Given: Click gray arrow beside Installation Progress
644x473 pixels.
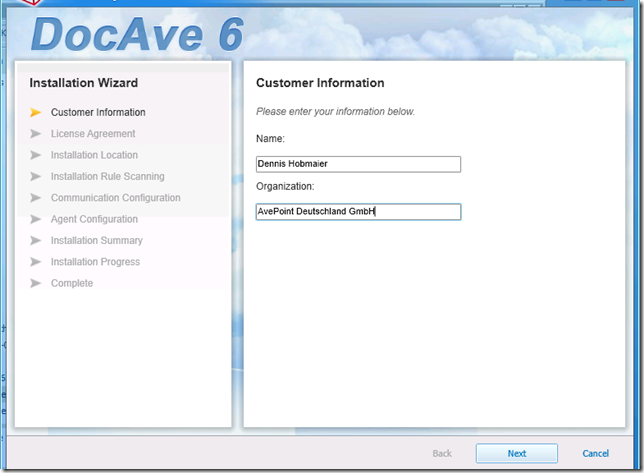Looking at the screenshot, I should pyautogui.click(x=36, y=262).
